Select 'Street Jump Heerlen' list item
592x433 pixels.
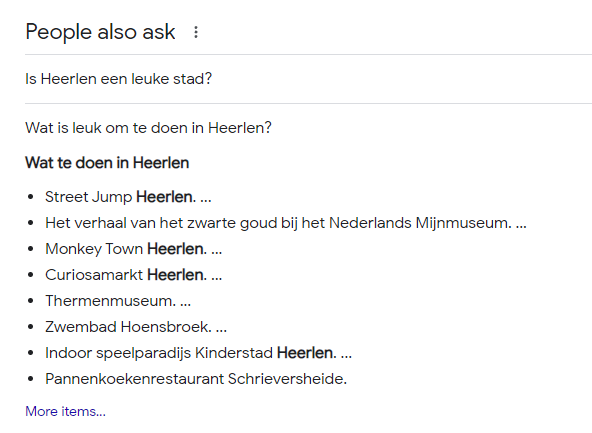coord(128,197)
